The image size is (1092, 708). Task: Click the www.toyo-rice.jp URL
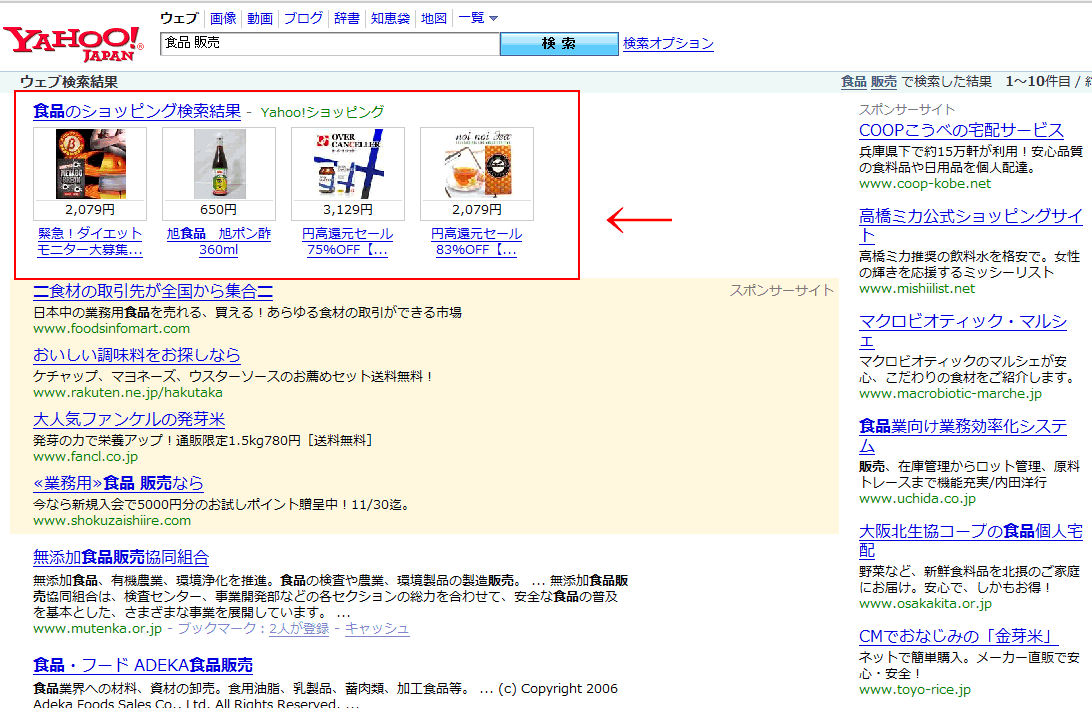pyautogui.click(x=914, y=690)
